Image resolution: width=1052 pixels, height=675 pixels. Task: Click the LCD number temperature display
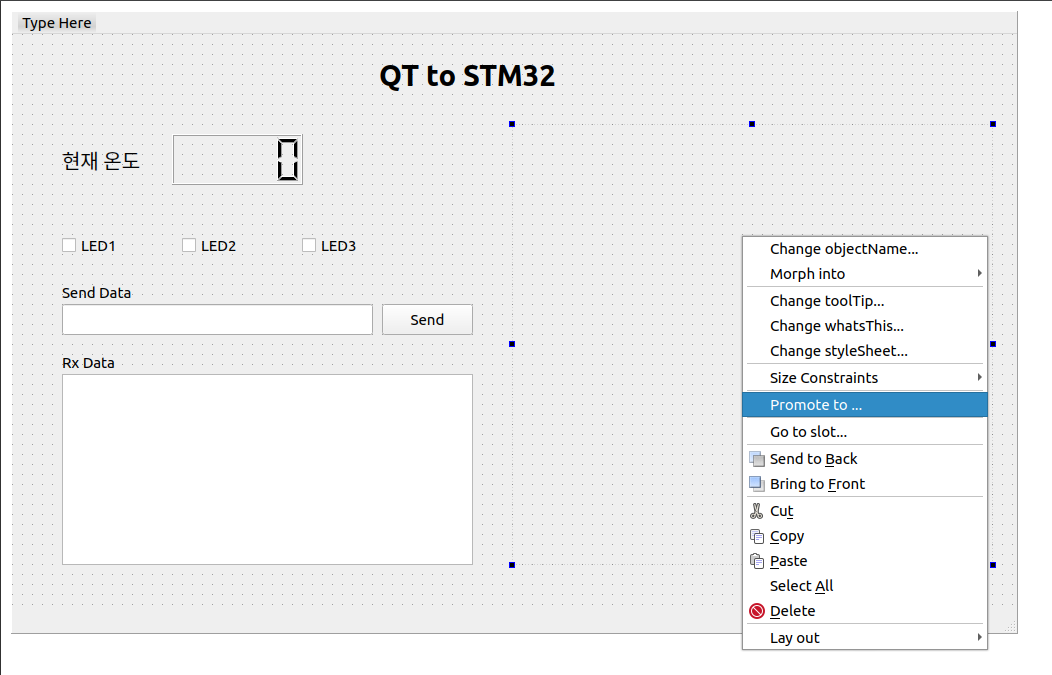[x=238, y=160]
